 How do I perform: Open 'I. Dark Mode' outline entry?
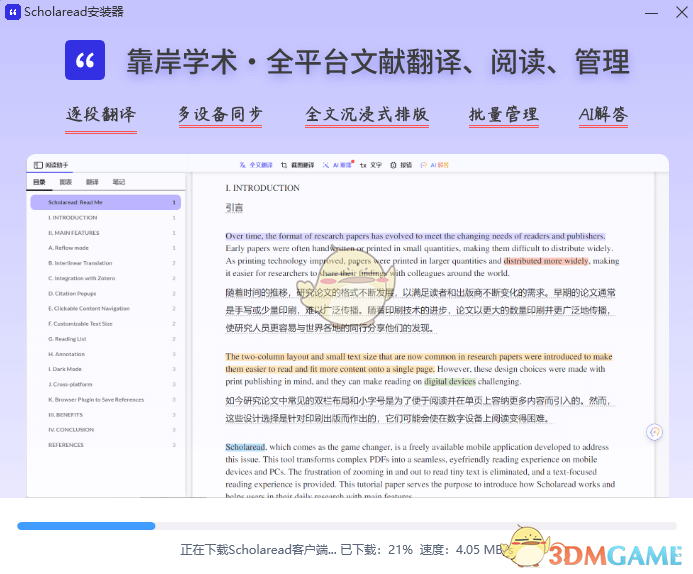point(106,369)
